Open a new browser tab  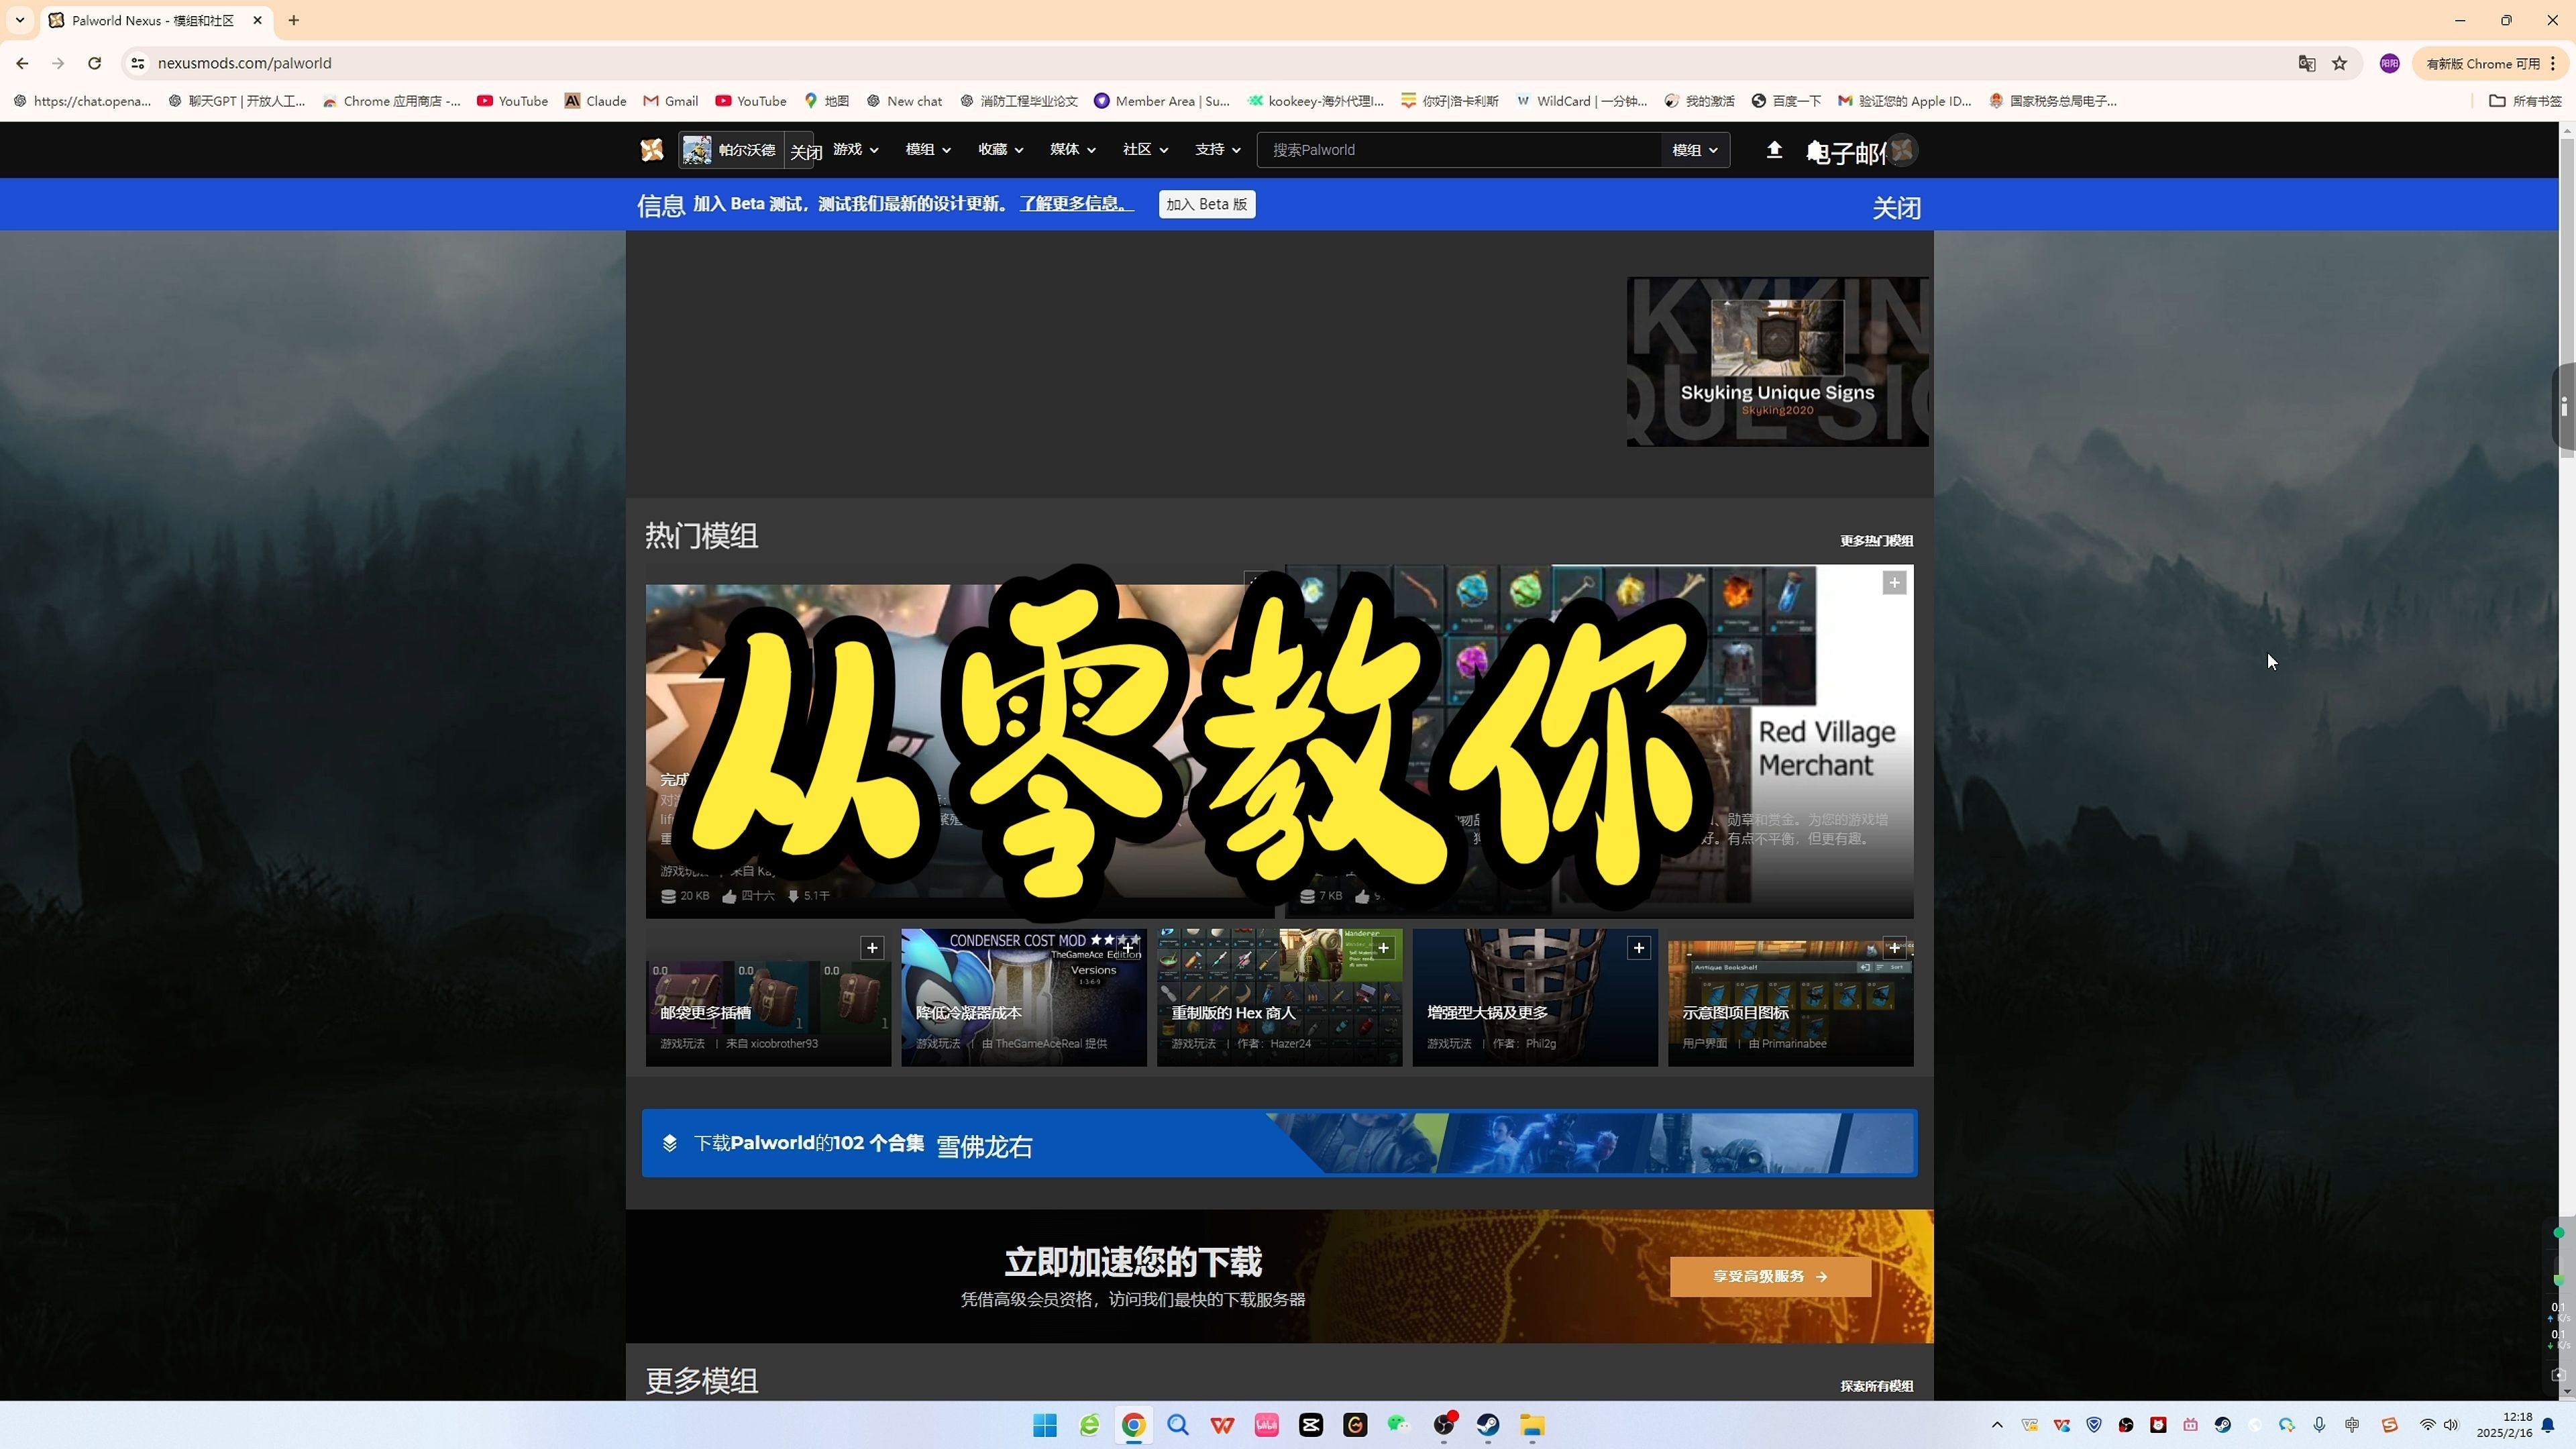click(293, 20)
